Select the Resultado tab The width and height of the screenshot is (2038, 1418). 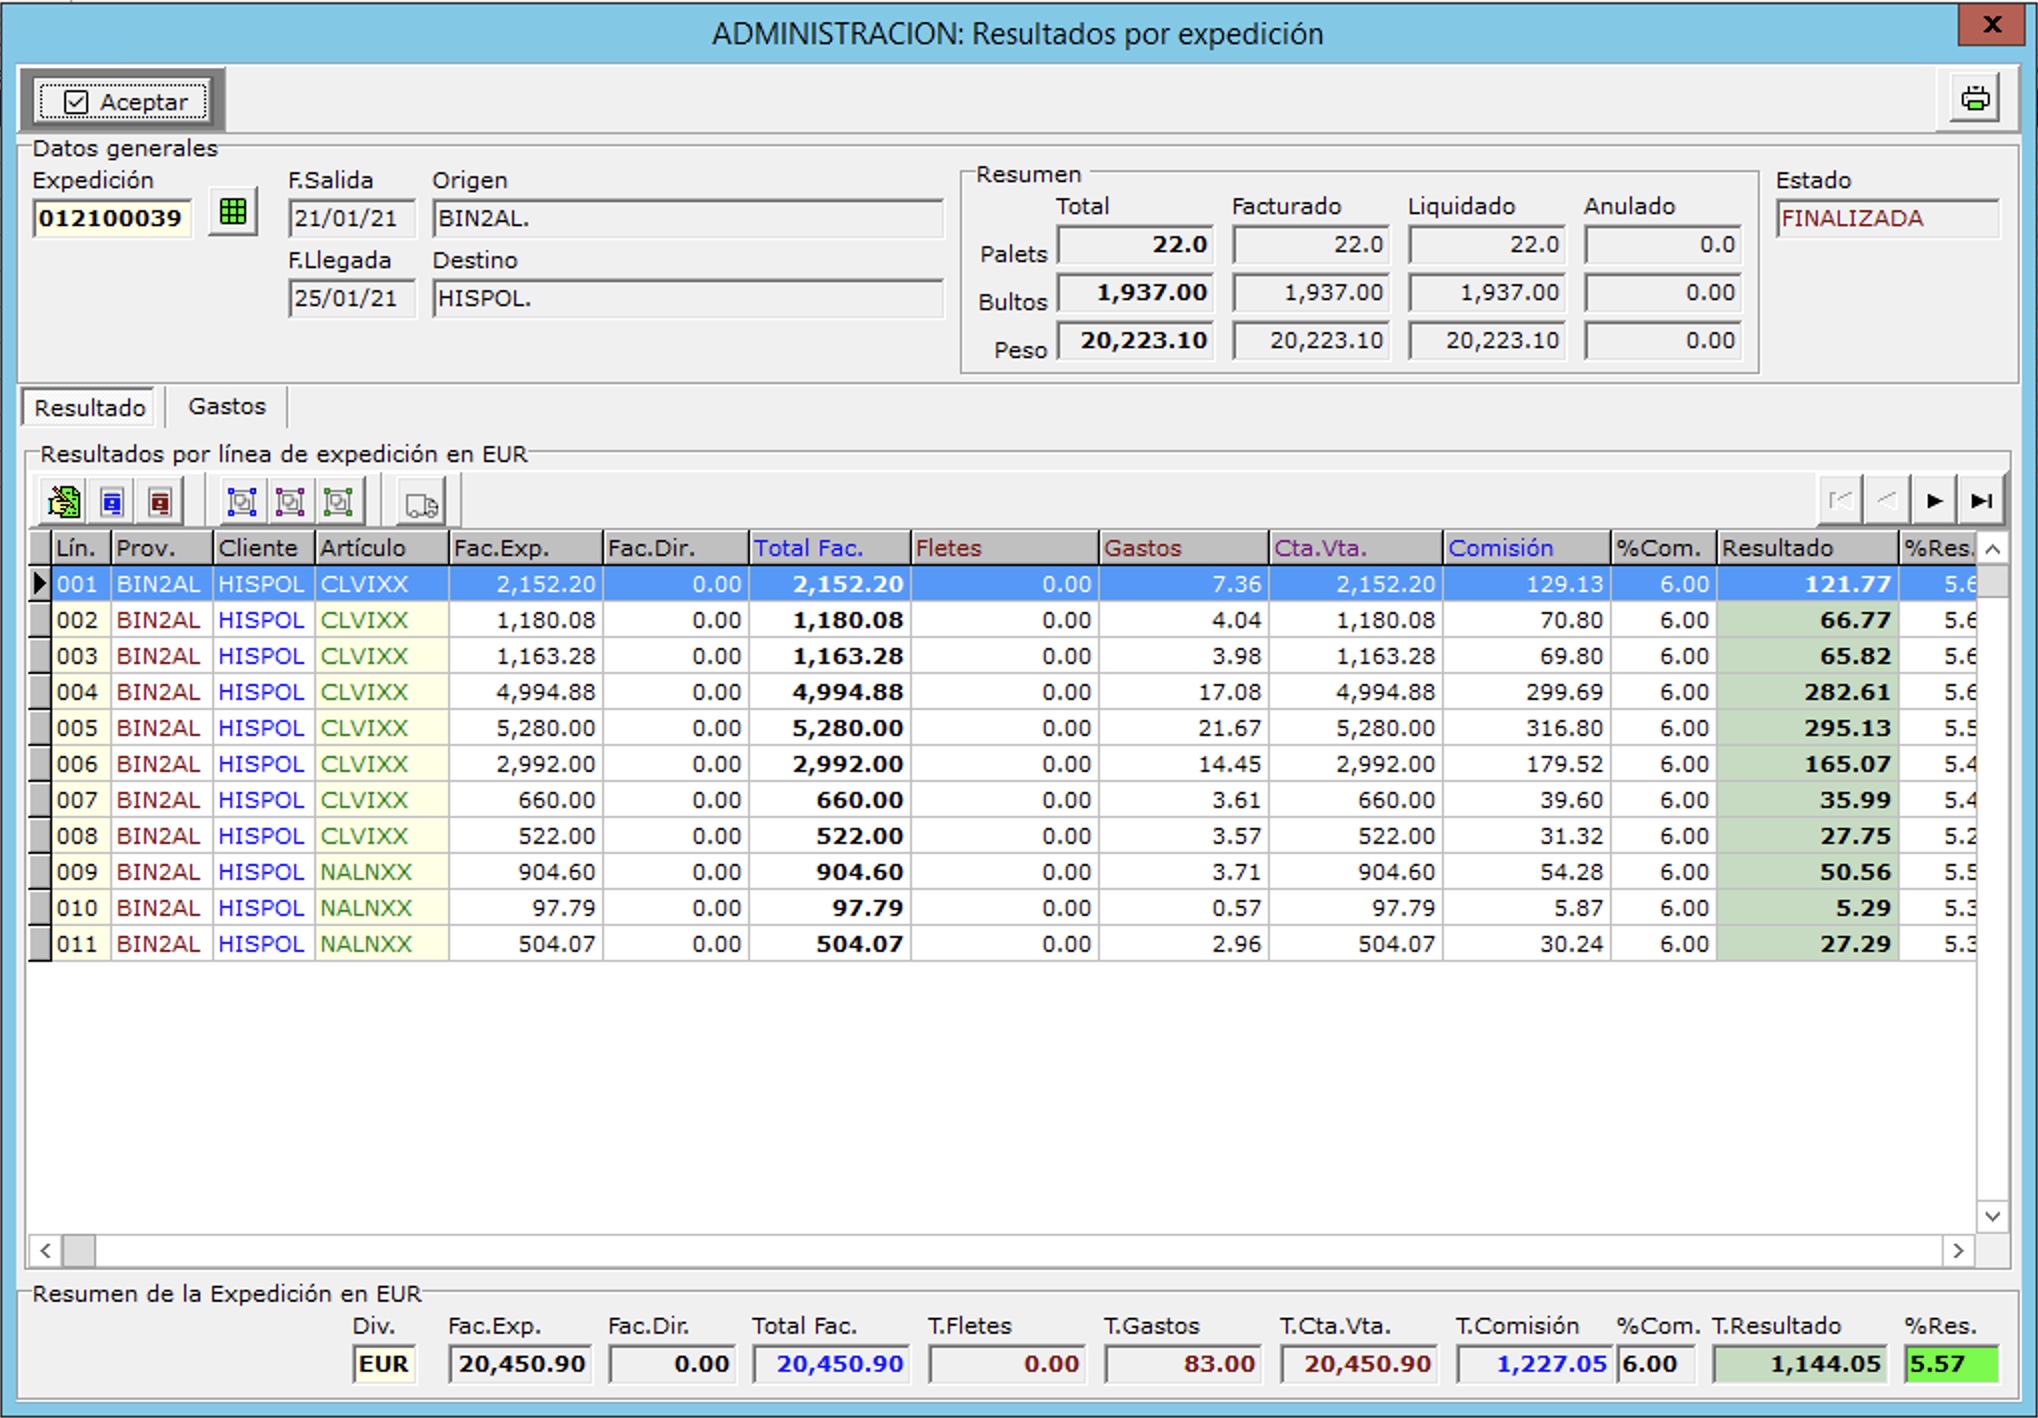90,408
